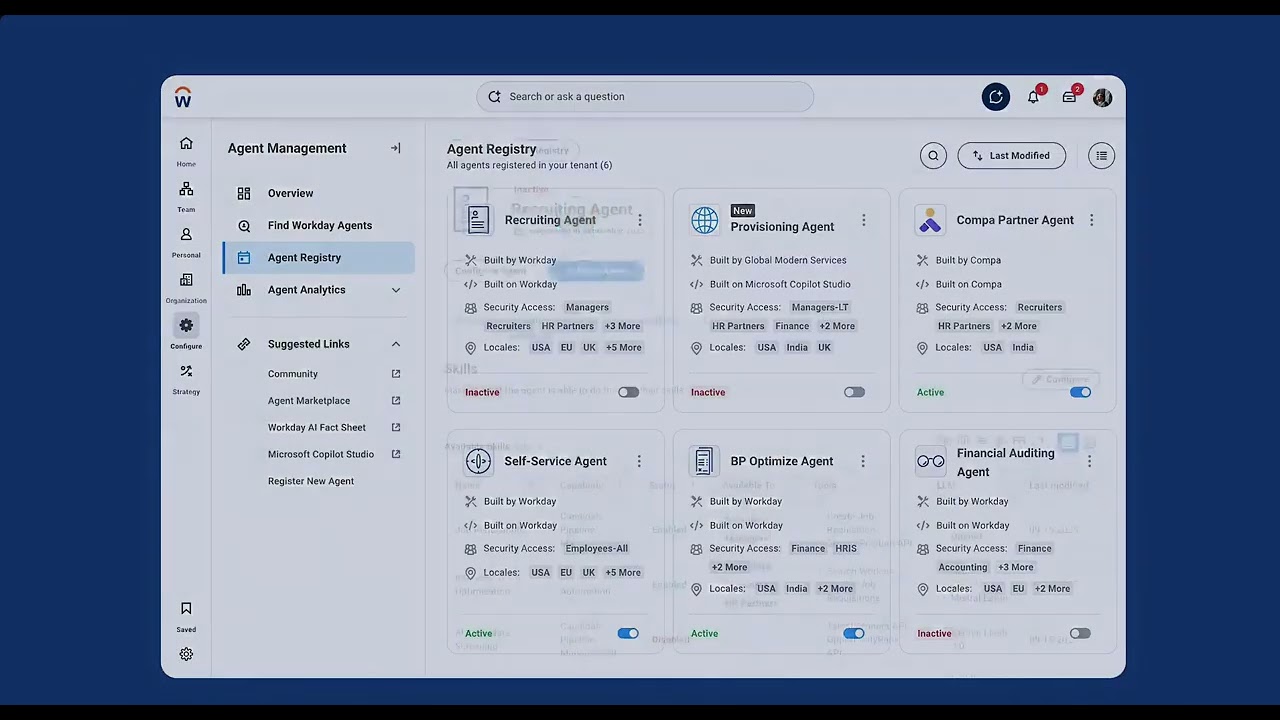
Task: Expand +3 More on Financial Auditing security
Action: click(x=1015, y=567)
